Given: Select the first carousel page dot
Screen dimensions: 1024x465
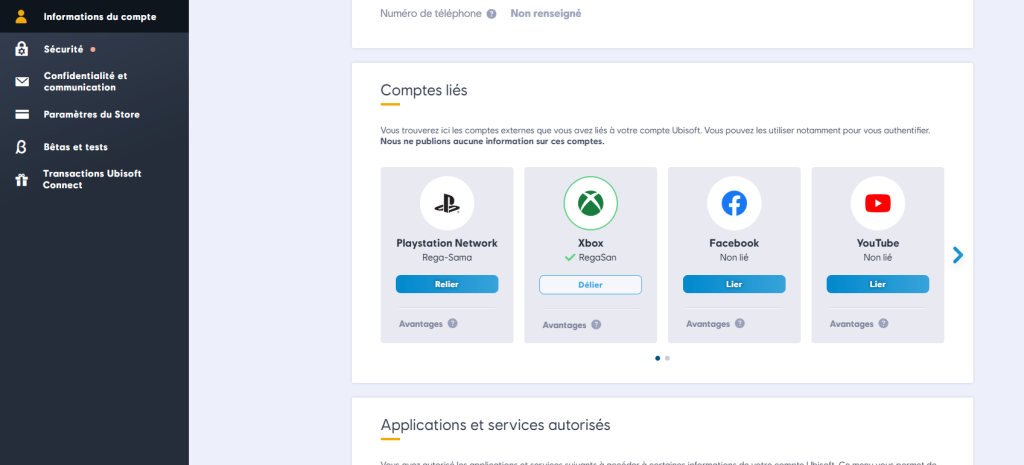Looking at the screenshot, I should (657, 358).
